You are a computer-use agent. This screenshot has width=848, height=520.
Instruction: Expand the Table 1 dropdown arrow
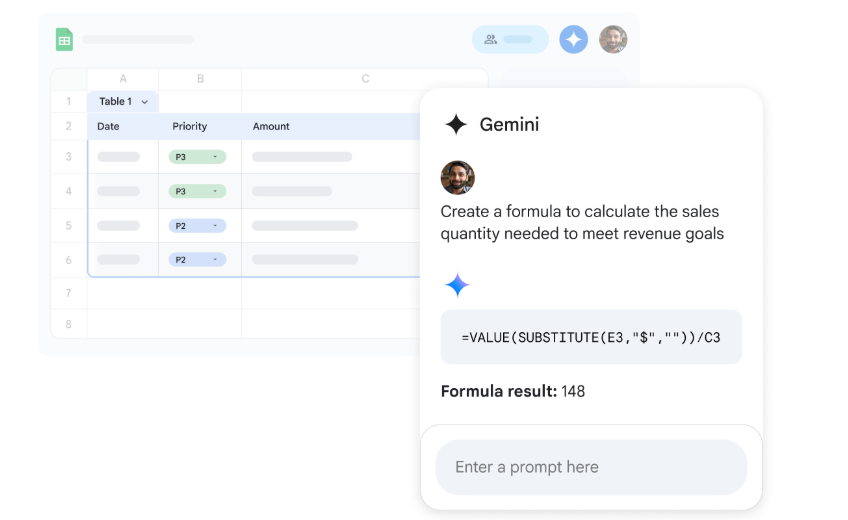[x=145, y=102]
